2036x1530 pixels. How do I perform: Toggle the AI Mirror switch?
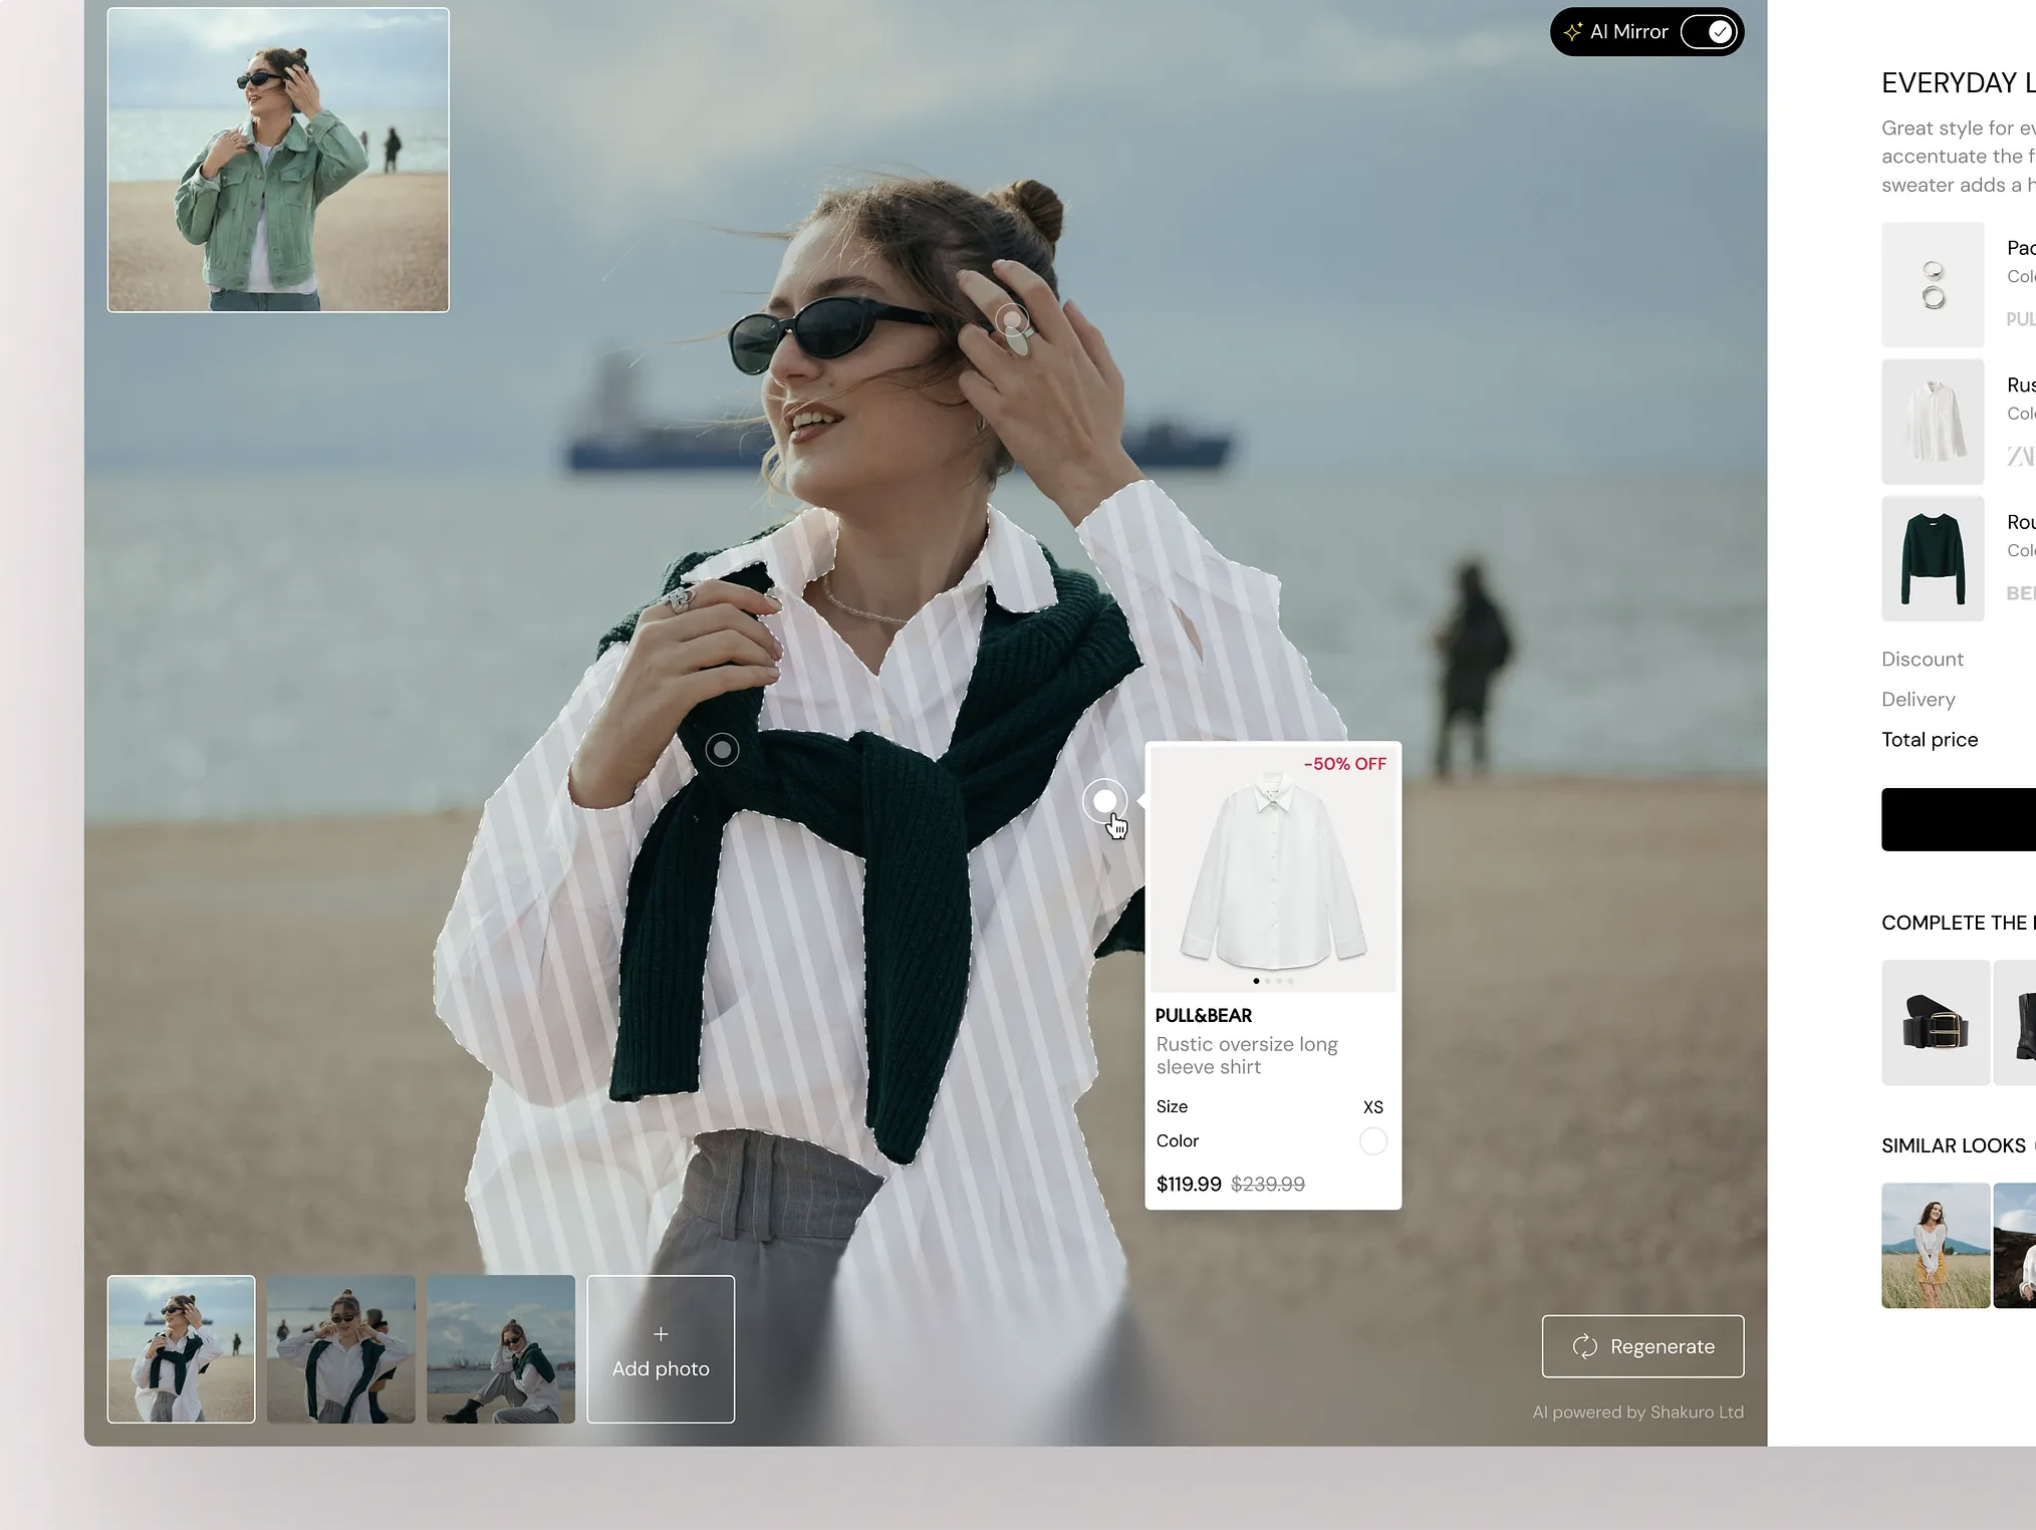click(1709, 32)
